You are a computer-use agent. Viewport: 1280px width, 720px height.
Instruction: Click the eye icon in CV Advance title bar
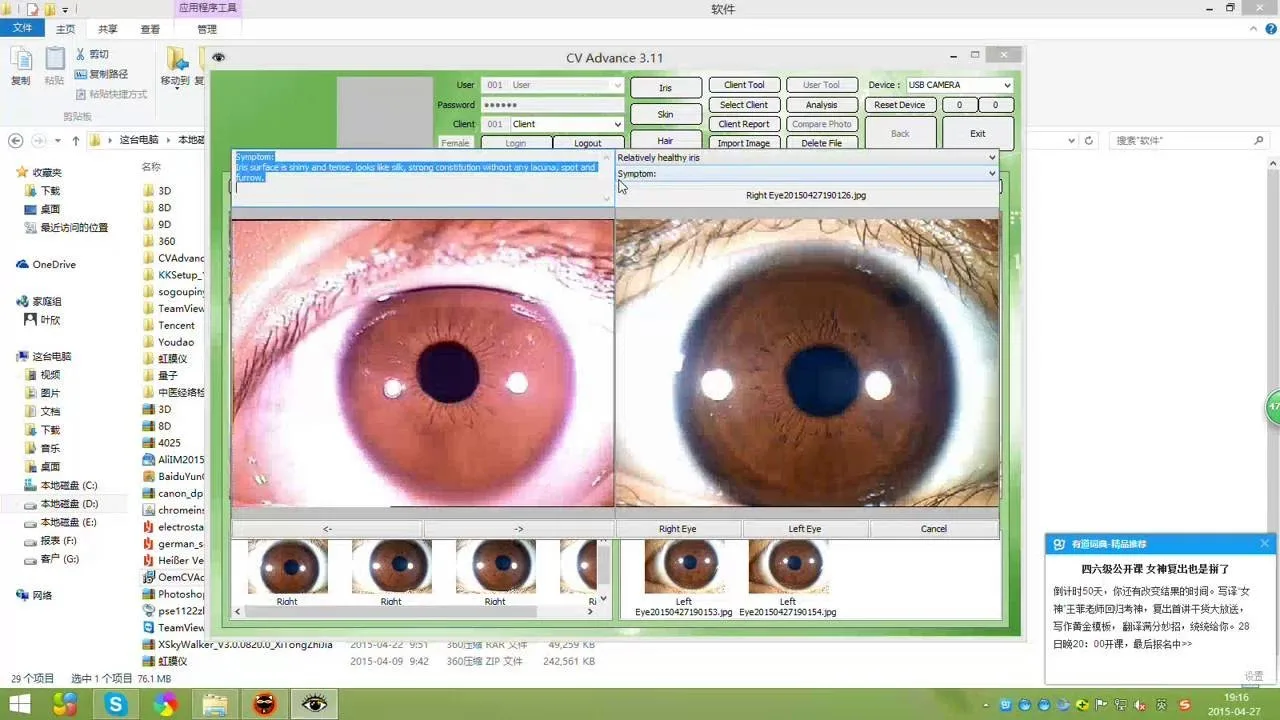(219, 57)
